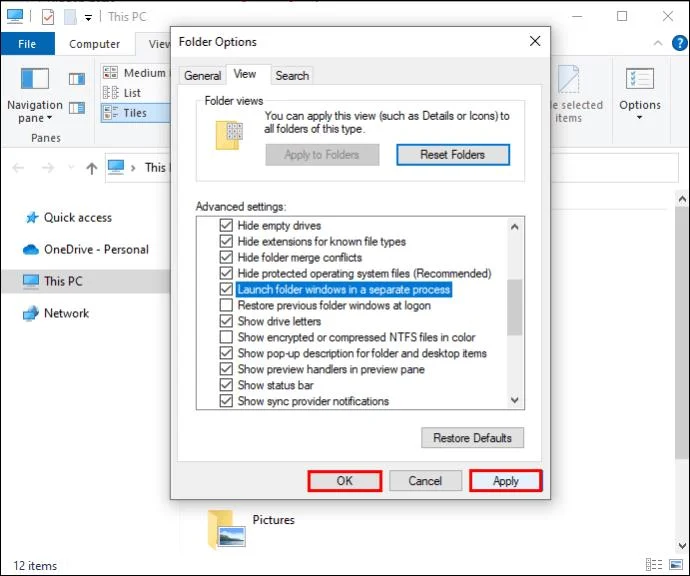Open the Explorer help question mark icon
This screenshot has height=576, width=690.
(x=679, y=43)
